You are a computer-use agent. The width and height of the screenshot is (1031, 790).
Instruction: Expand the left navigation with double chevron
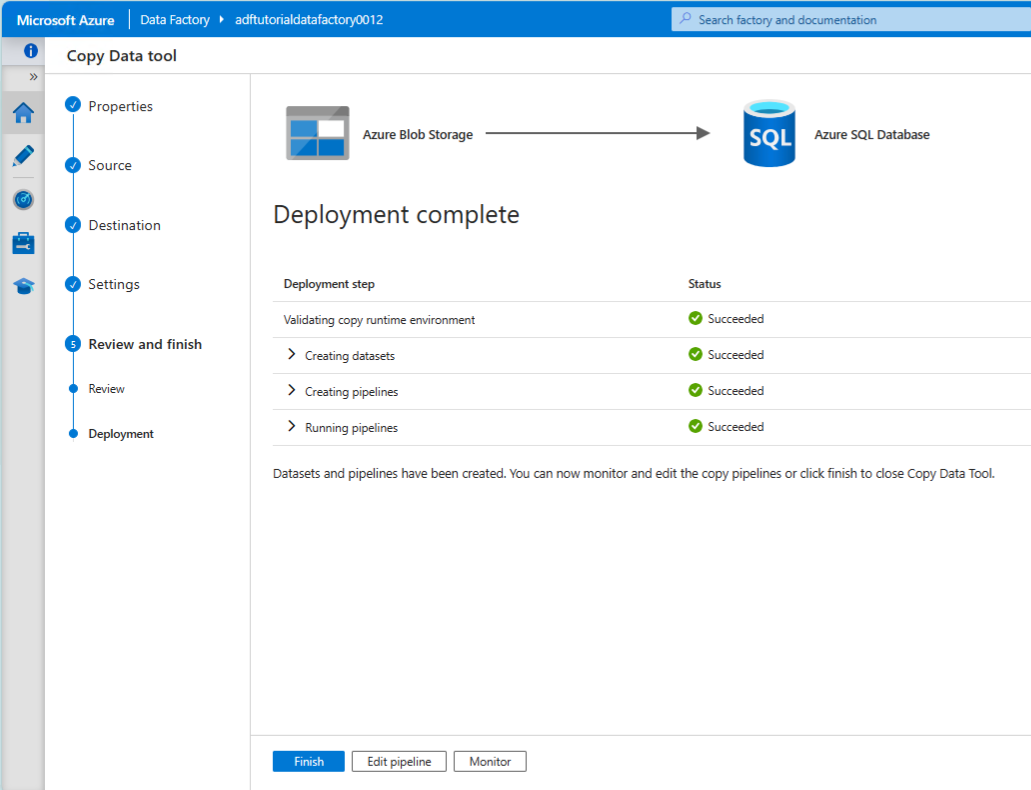(x=33, y=77)
